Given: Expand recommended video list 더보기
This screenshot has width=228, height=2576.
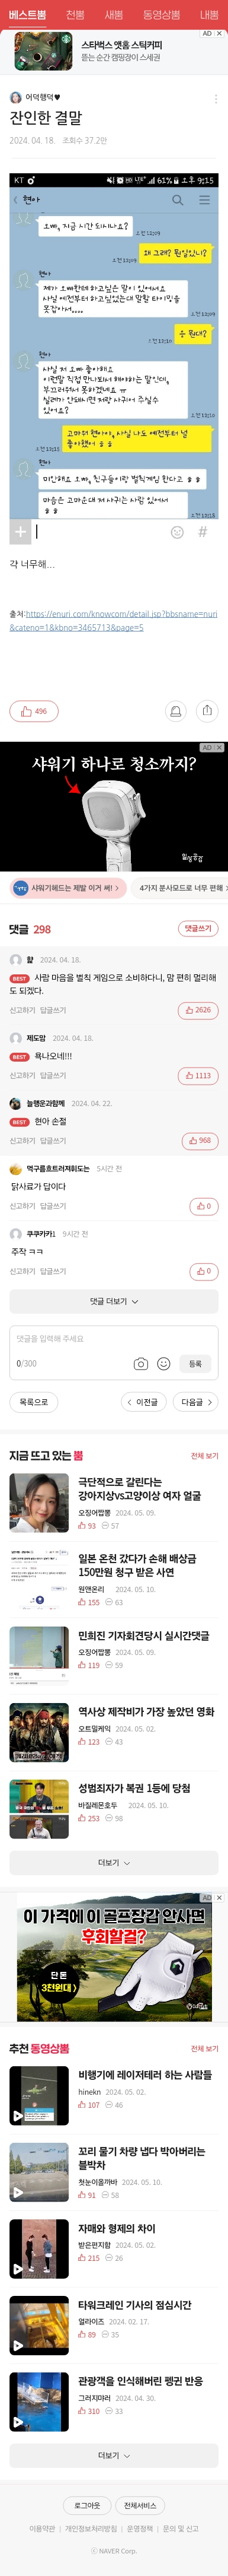Looking at the screenshot, I should point(114,2455).
